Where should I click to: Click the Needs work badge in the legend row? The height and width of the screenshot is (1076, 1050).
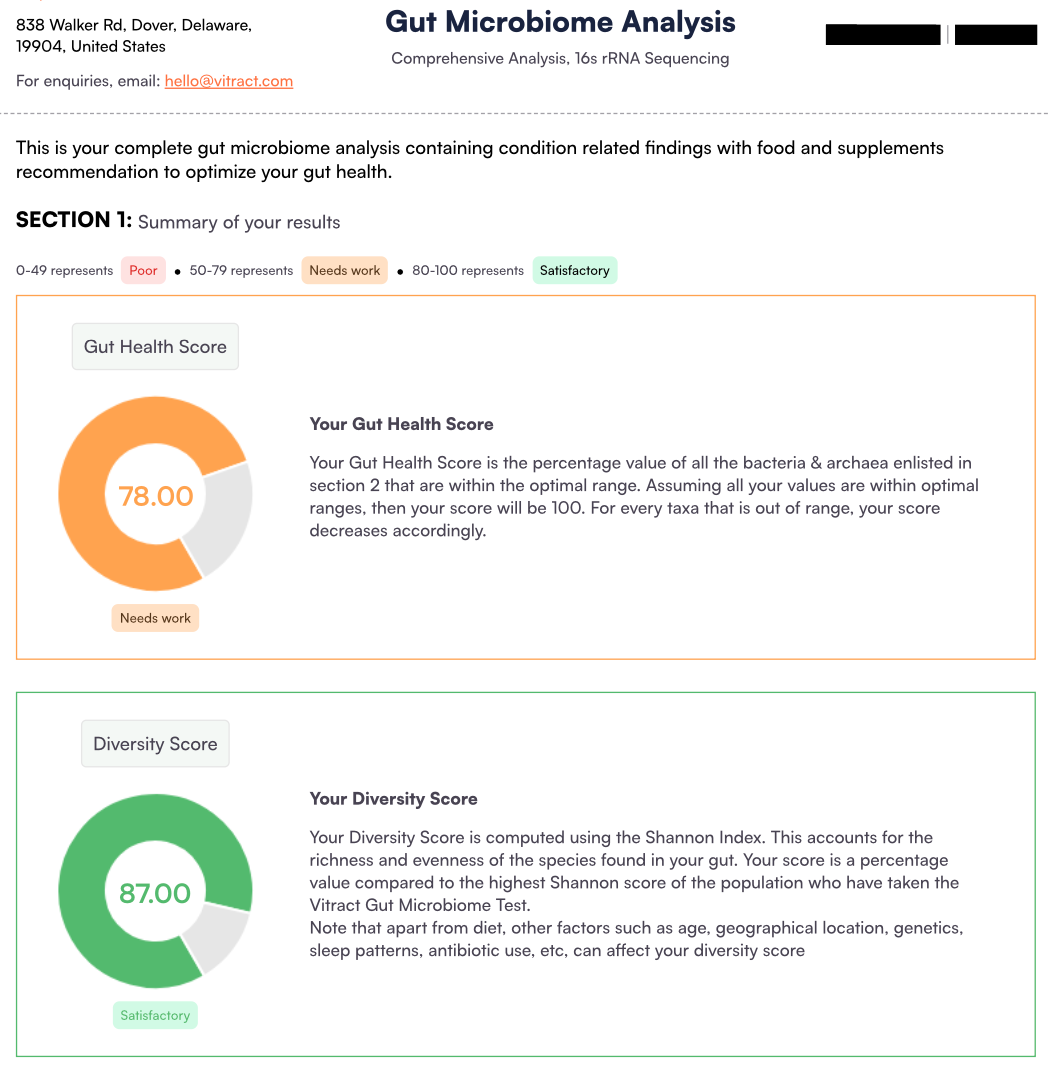point(344,270)
